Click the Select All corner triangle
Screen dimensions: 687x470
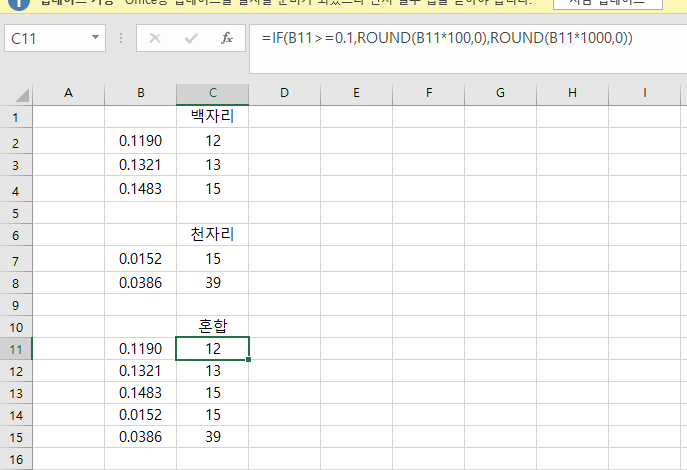click(21, 95)
